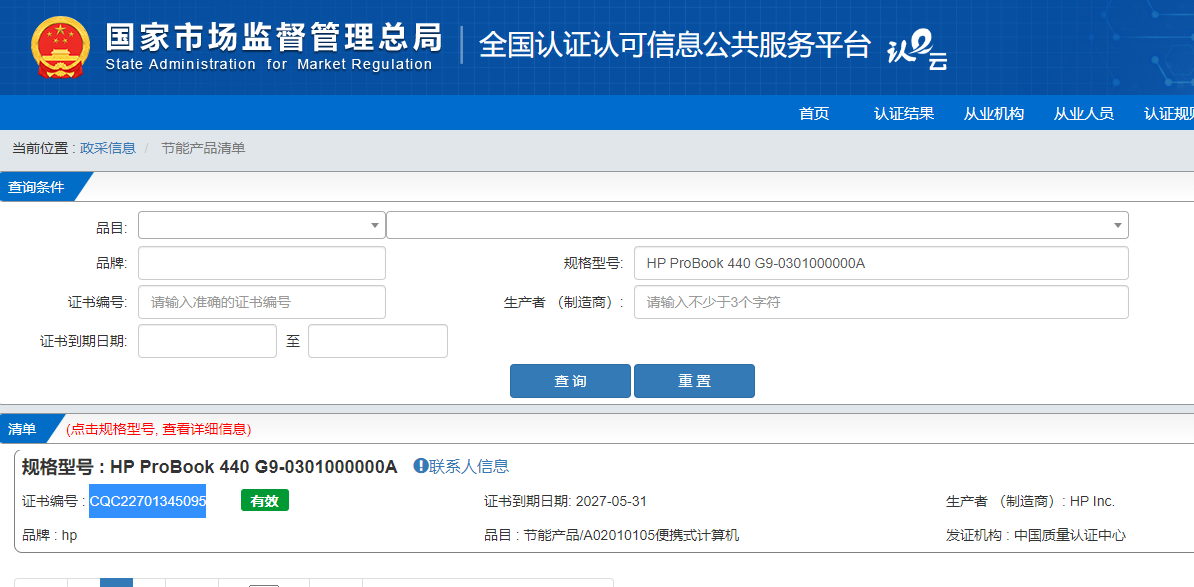
Task: Click the expiry date 2027-05-31
Action: [x=611, y=501]
